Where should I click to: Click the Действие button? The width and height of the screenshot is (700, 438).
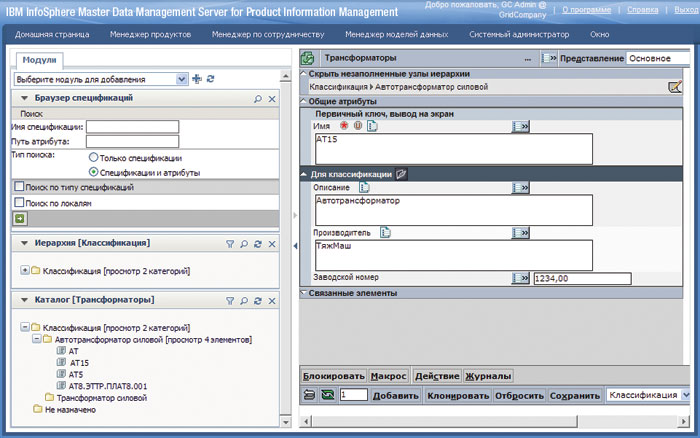[x=437, y=376]
